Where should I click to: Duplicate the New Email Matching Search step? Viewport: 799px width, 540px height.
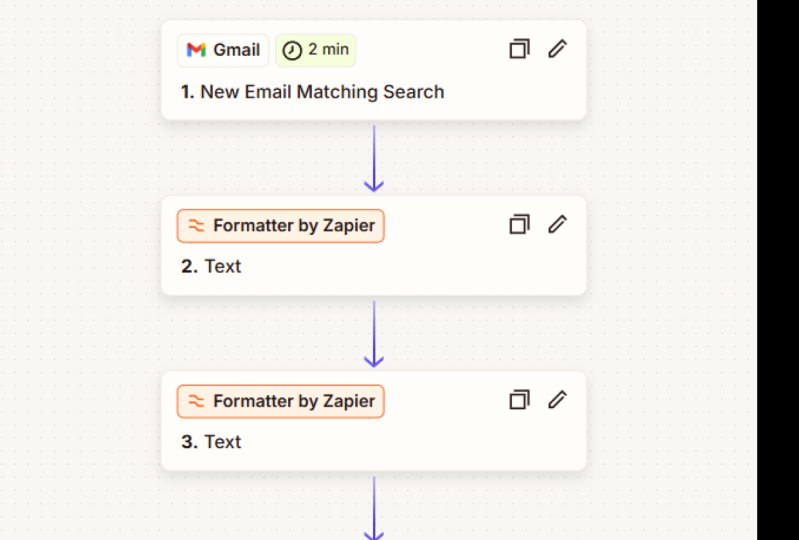519,49
